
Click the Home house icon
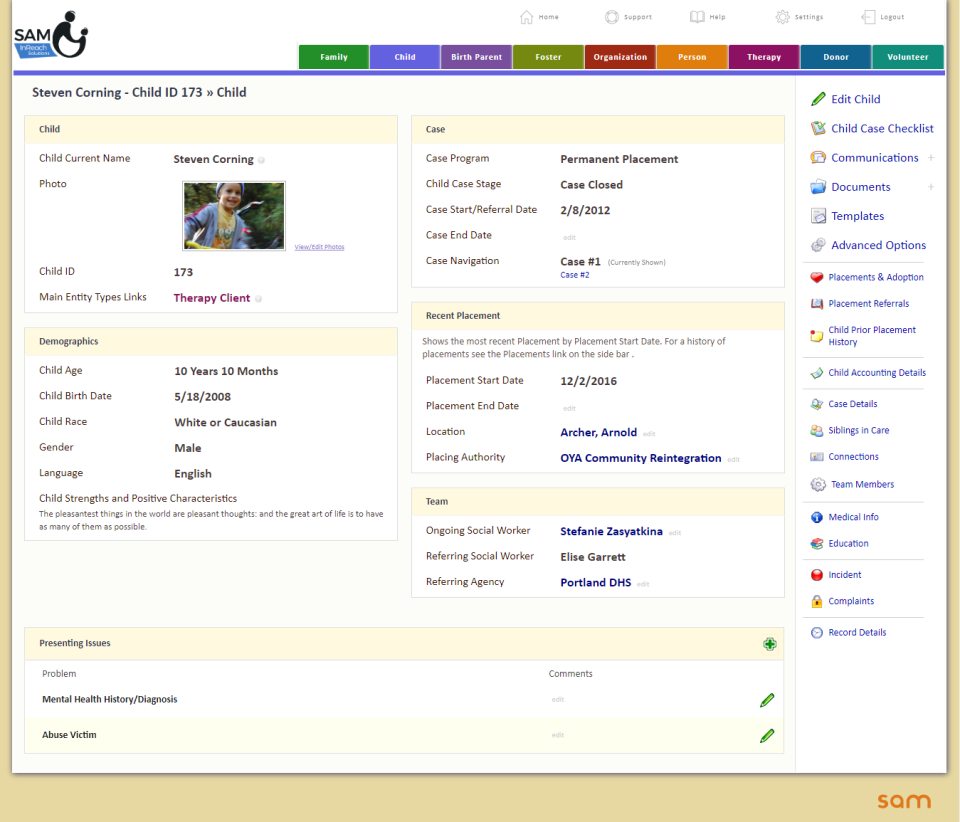coord(527,17)
